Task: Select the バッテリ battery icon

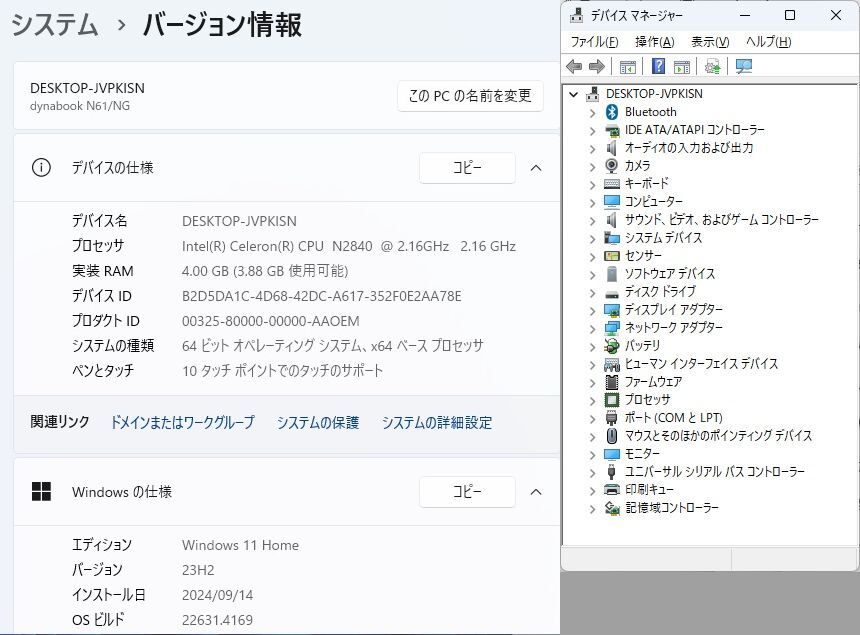Action: pyautogui.click(x=612, y=345)
